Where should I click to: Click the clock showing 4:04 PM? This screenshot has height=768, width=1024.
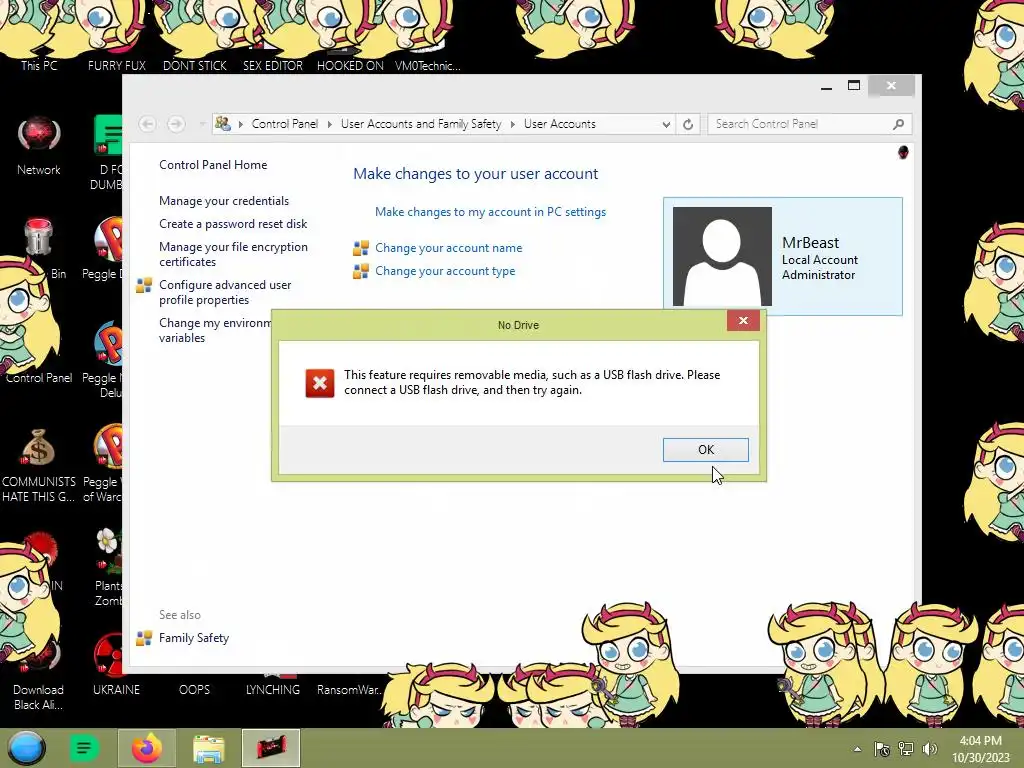pos(980,749)
